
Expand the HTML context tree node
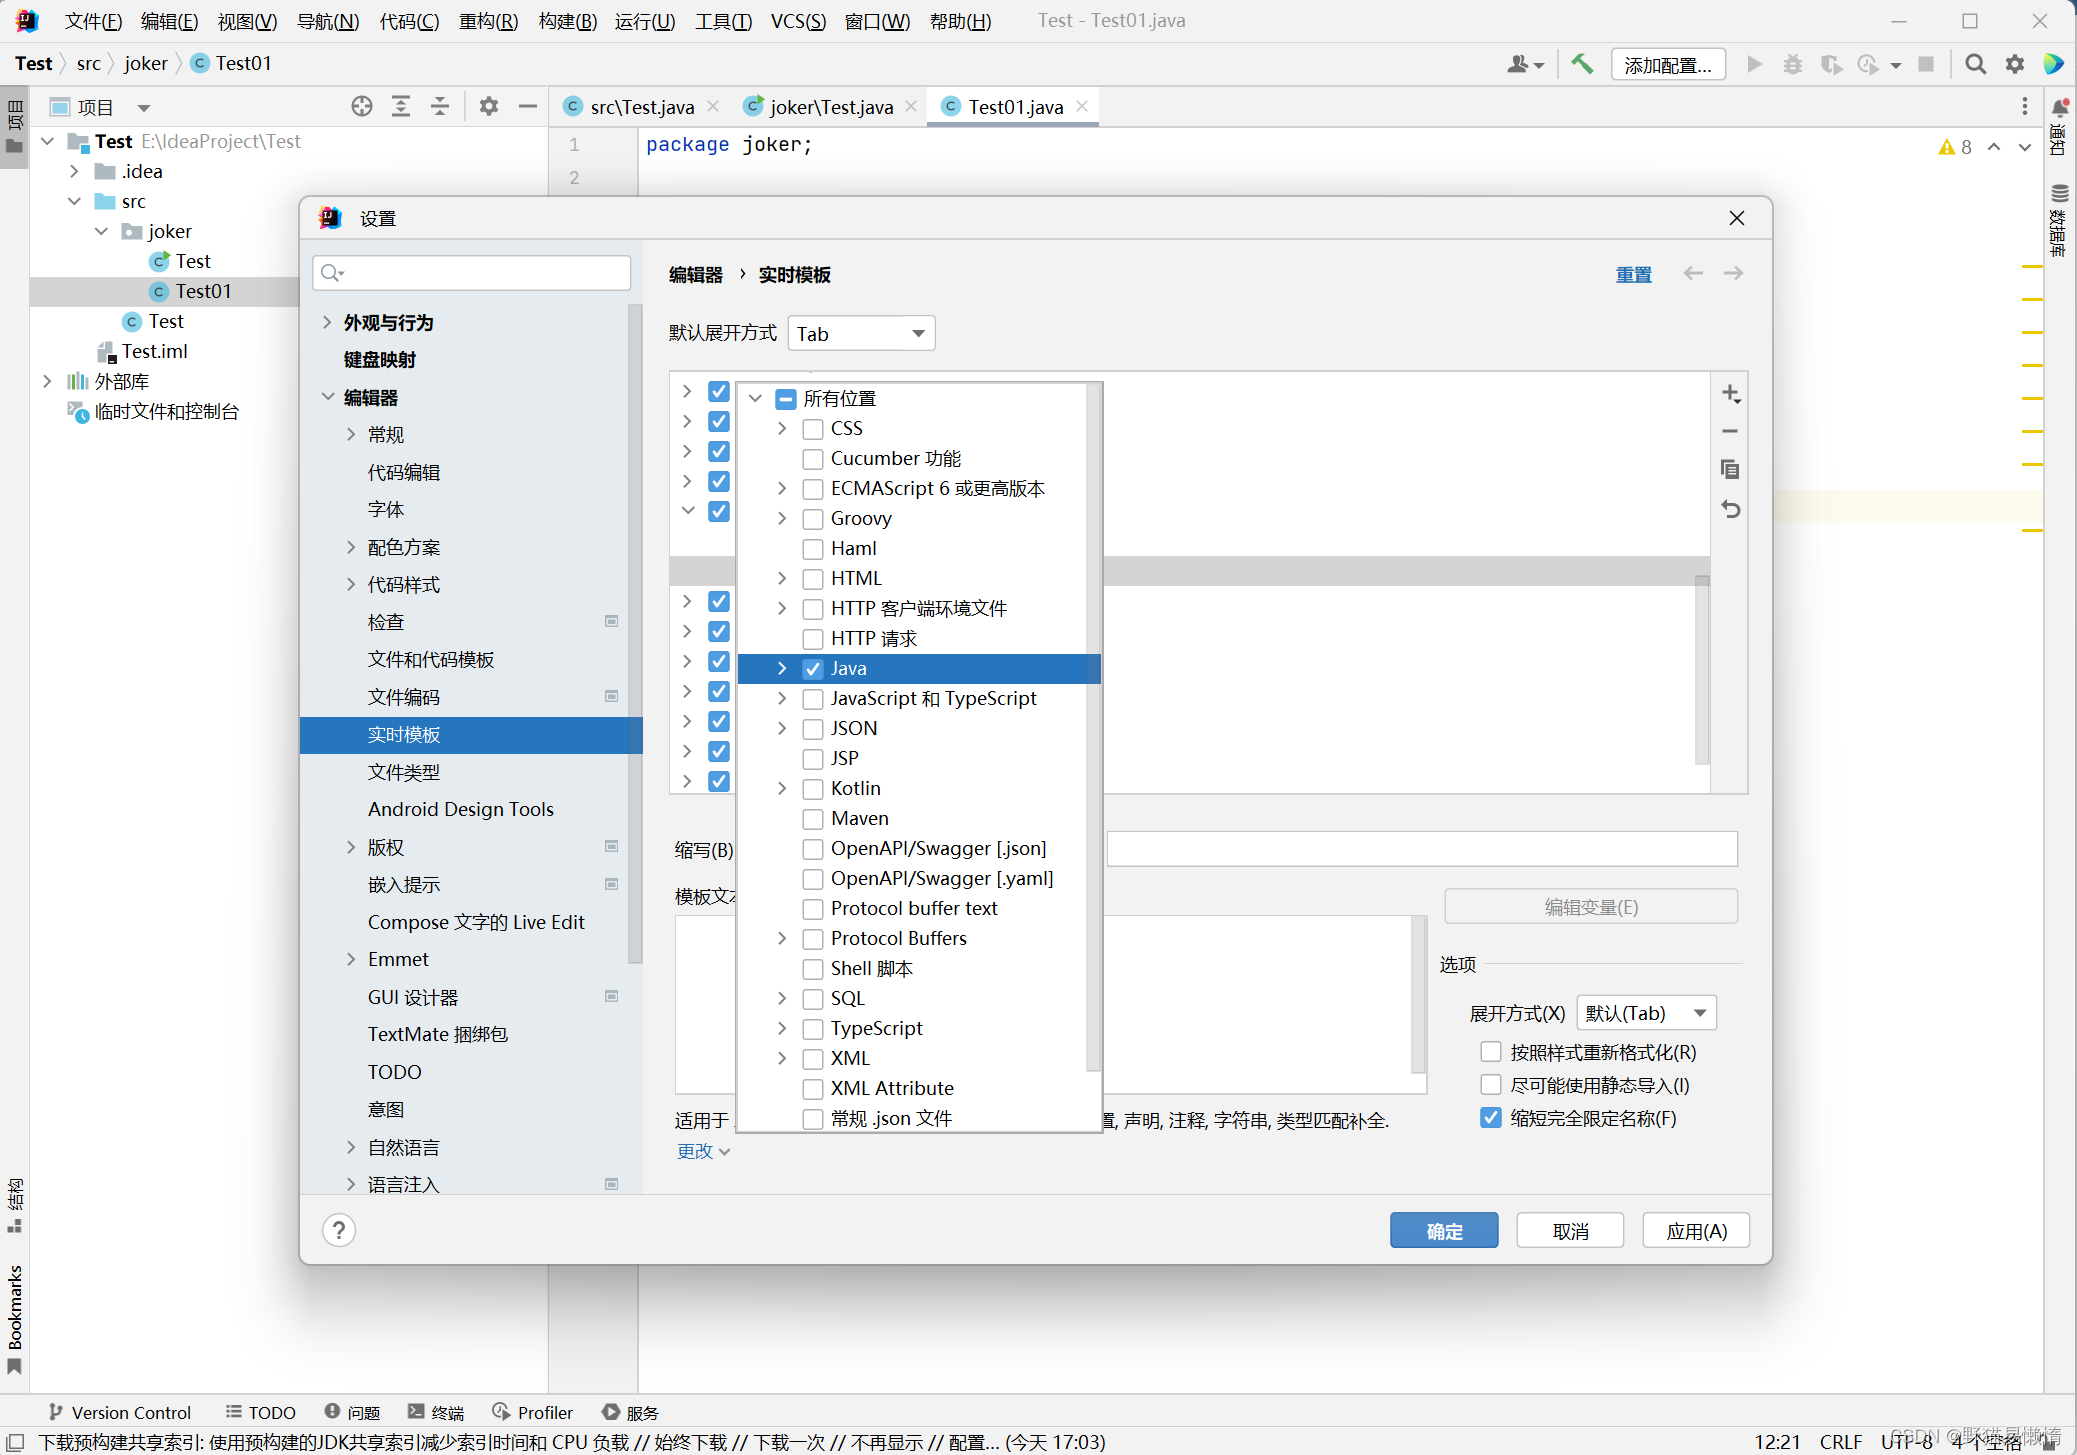coord(782,578)
